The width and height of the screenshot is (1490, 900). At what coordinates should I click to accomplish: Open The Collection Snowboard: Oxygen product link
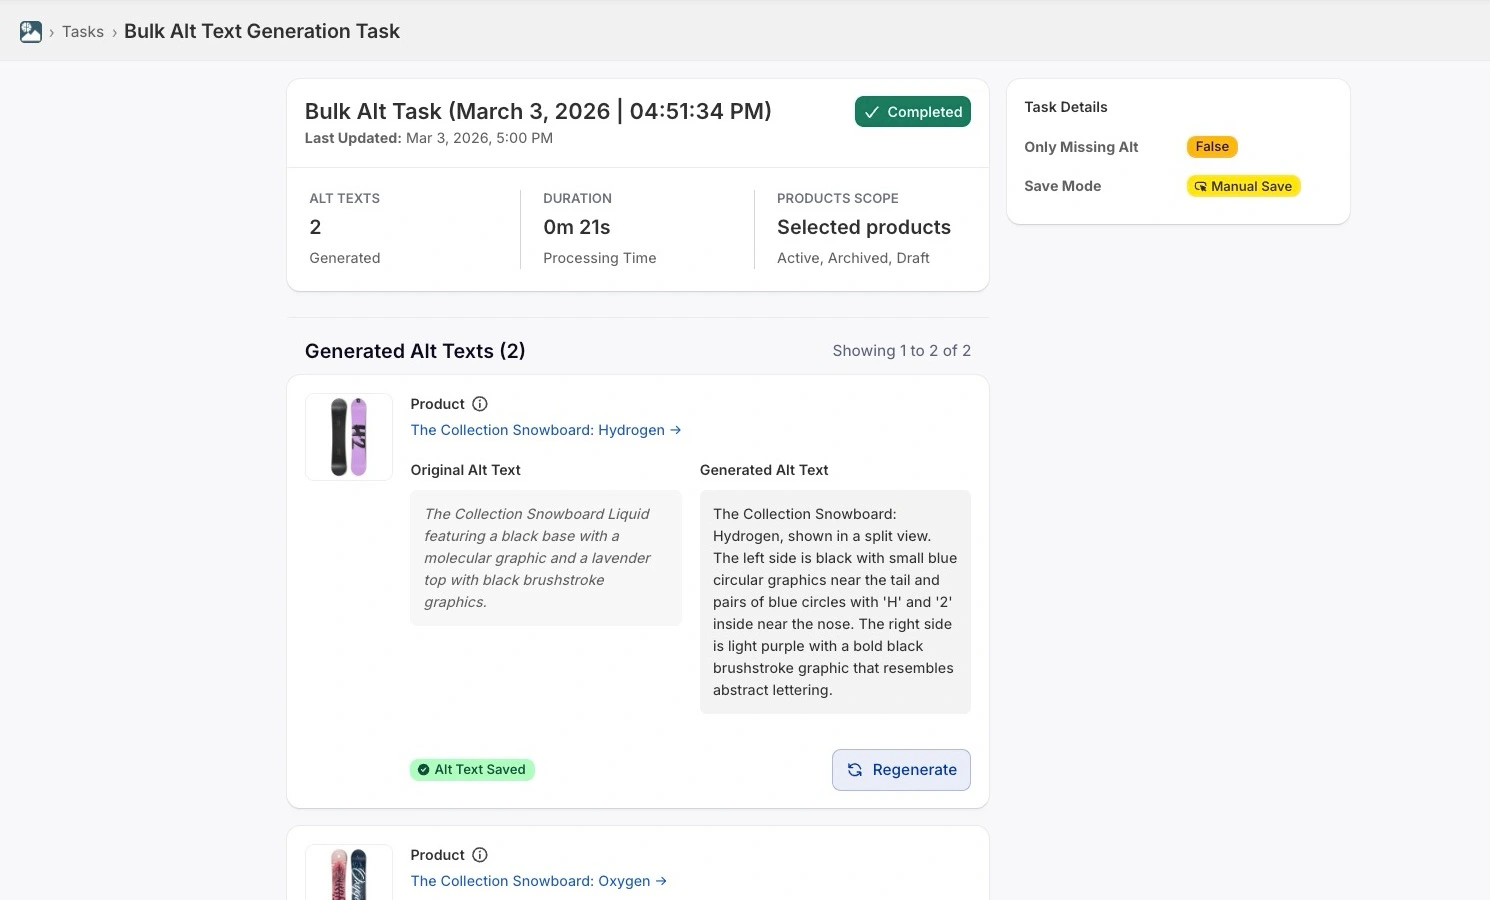pos(530,881)
